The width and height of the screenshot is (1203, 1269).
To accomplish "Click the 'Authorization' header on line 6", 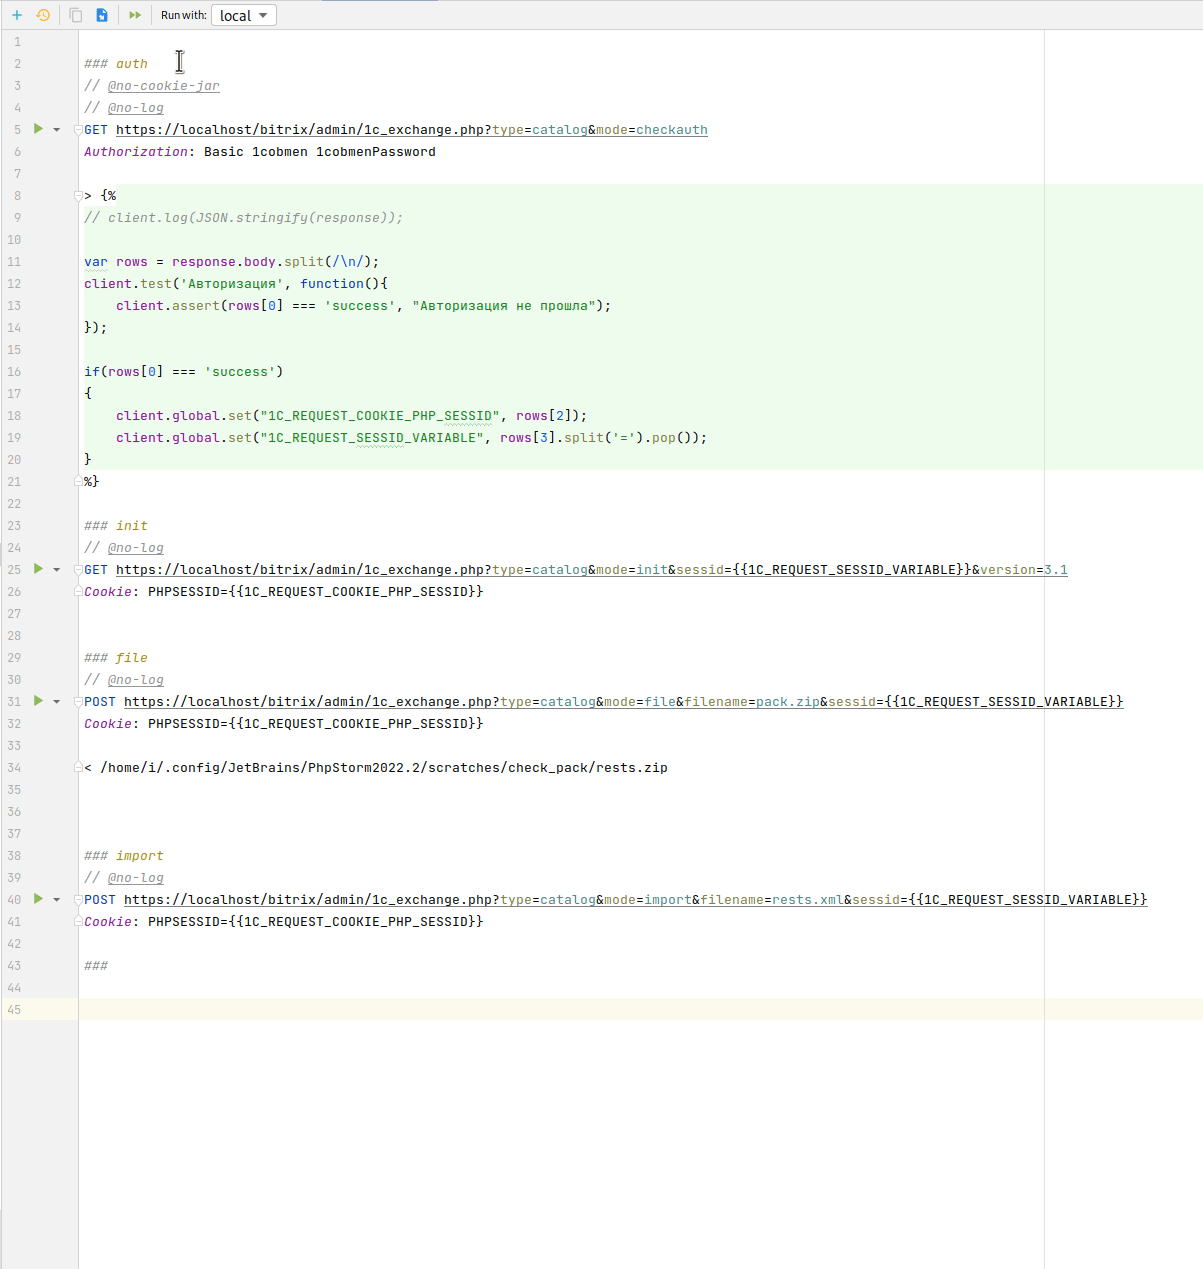I will click(x=136, y=152).
